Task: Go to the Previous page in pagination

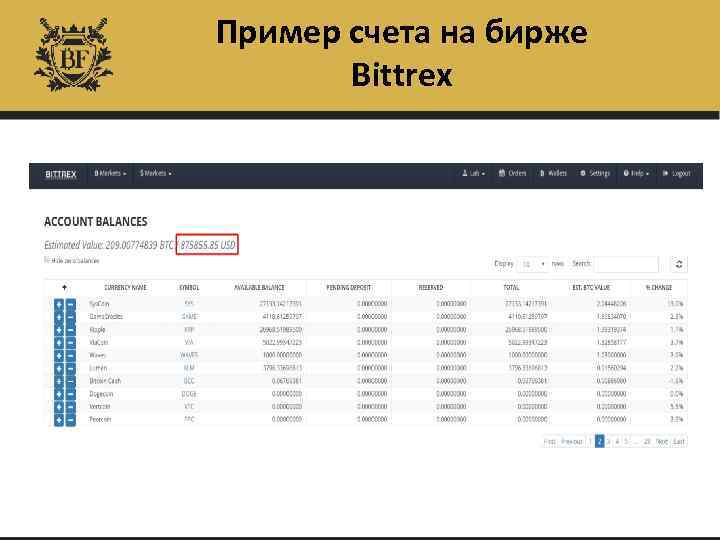Action: (x=572, y=442)
